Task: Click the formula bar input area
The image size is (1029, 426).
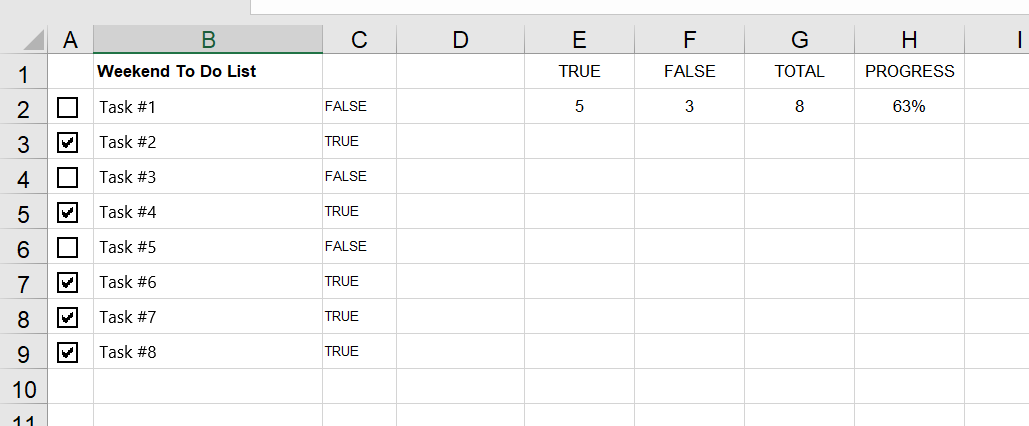Action: (639, 7)
